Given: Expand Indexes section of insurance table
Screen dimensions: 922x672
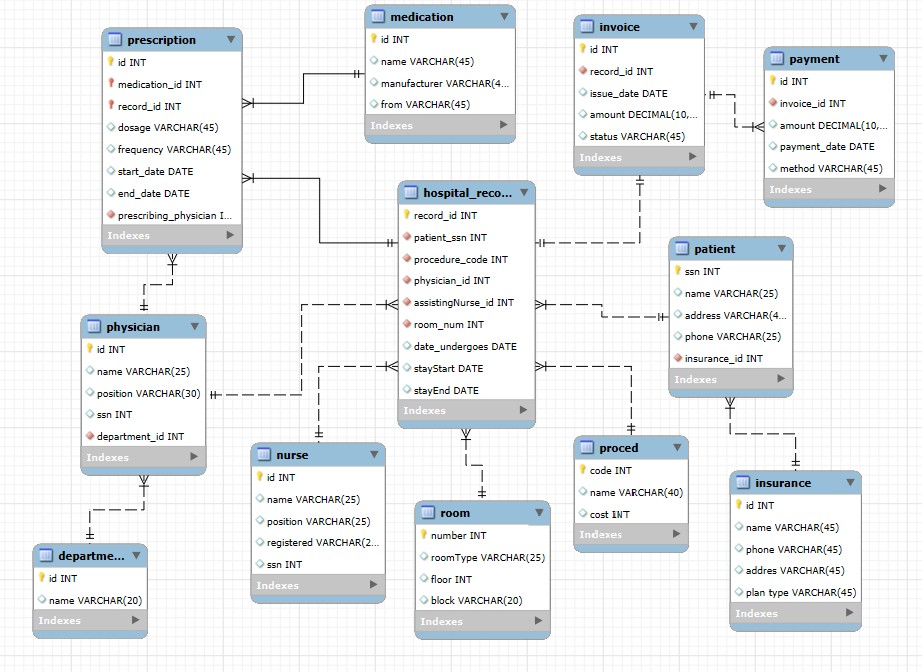Looking at the screenshot, I should pos(849,613).
